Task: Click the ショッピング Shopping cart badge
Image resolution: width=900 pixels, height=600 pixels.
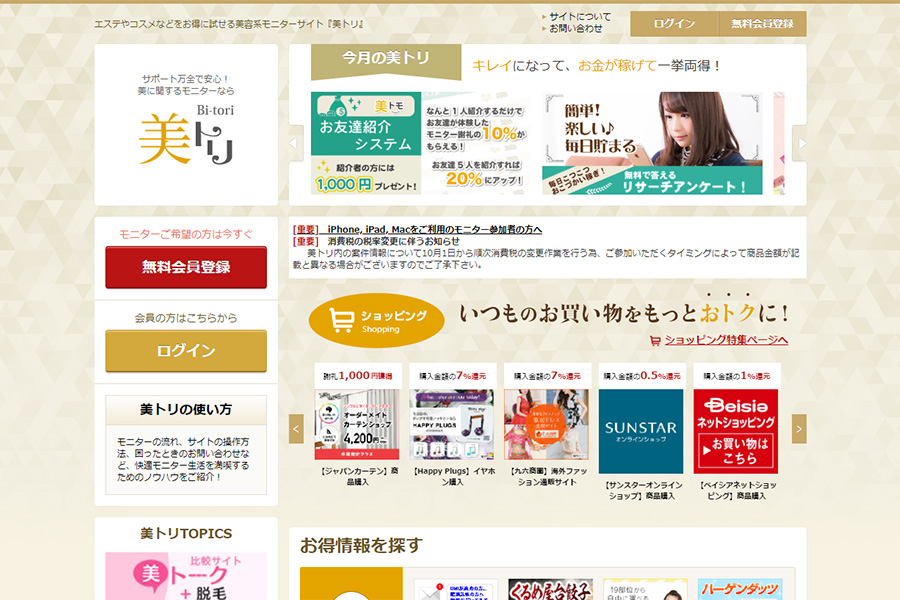Action: [x=377, y=320]
